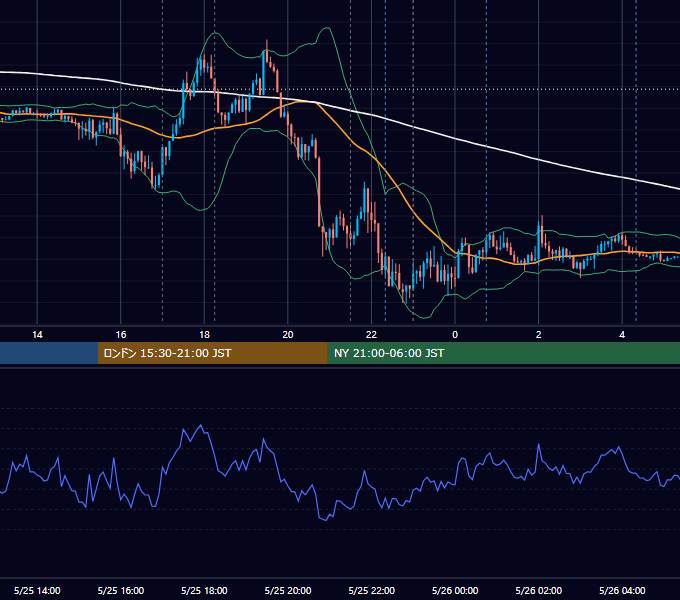Click the 18 hour axis label
The width and height of the screenshot is (680, 600).
[204, 335]
